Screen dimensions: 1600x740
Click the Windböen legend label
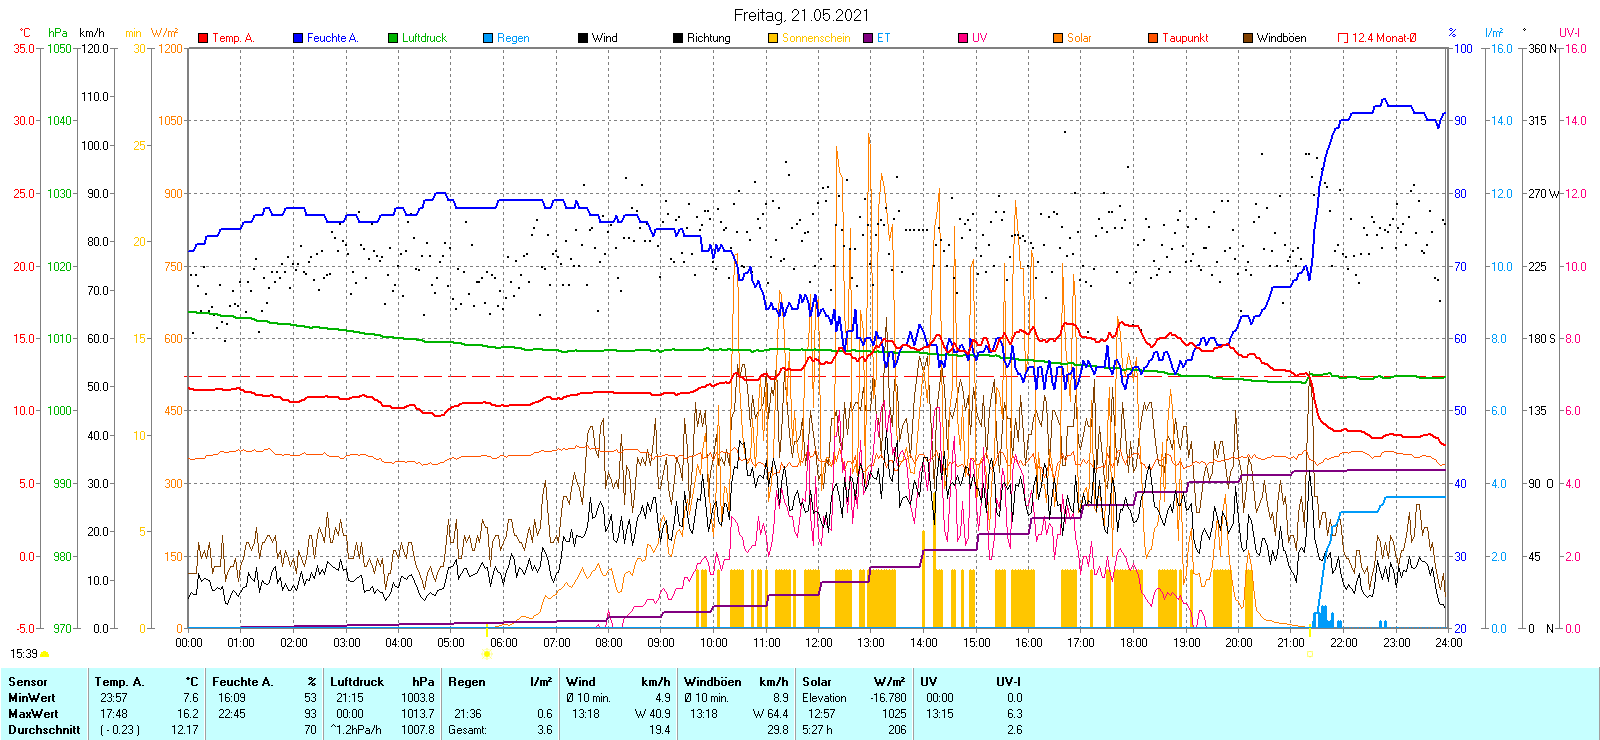click(1281, 38)
